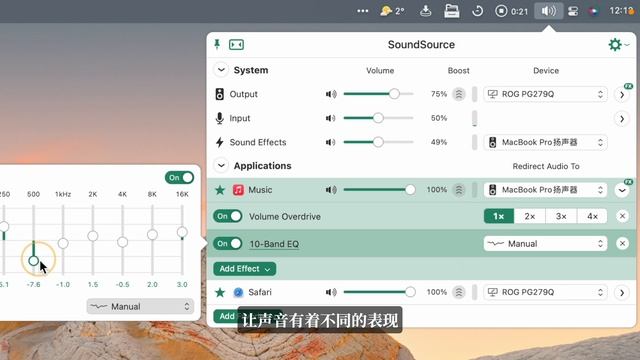This screenshot has height=360, width=640.
Task: Select 3x Volume Overdrive
Action: [561, 216]
